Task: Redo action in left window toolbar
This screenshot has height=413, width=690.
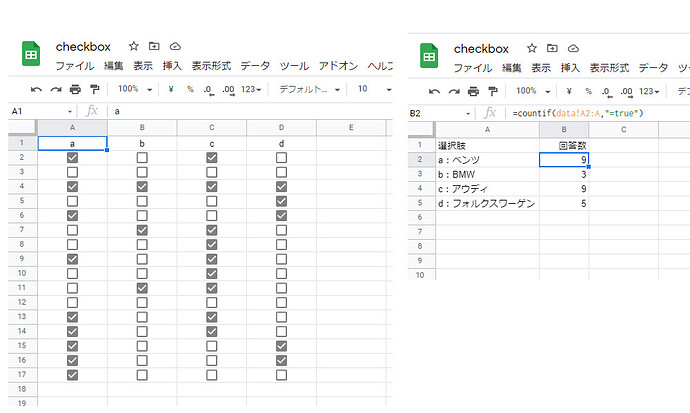Action: pos(56,90)
